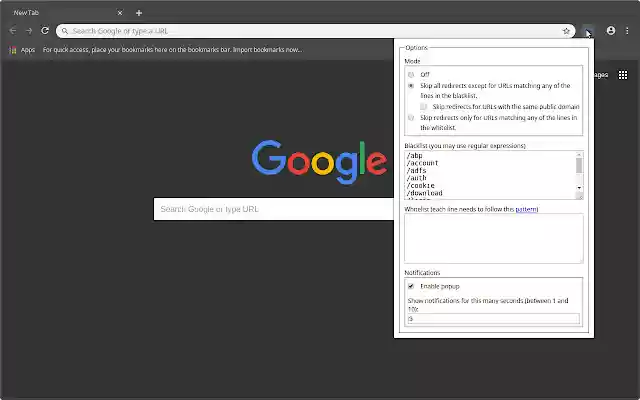The image size is (640, 400).
Task: Select Skip all redirects except blacklist mode
Action: tap(411, 86)
